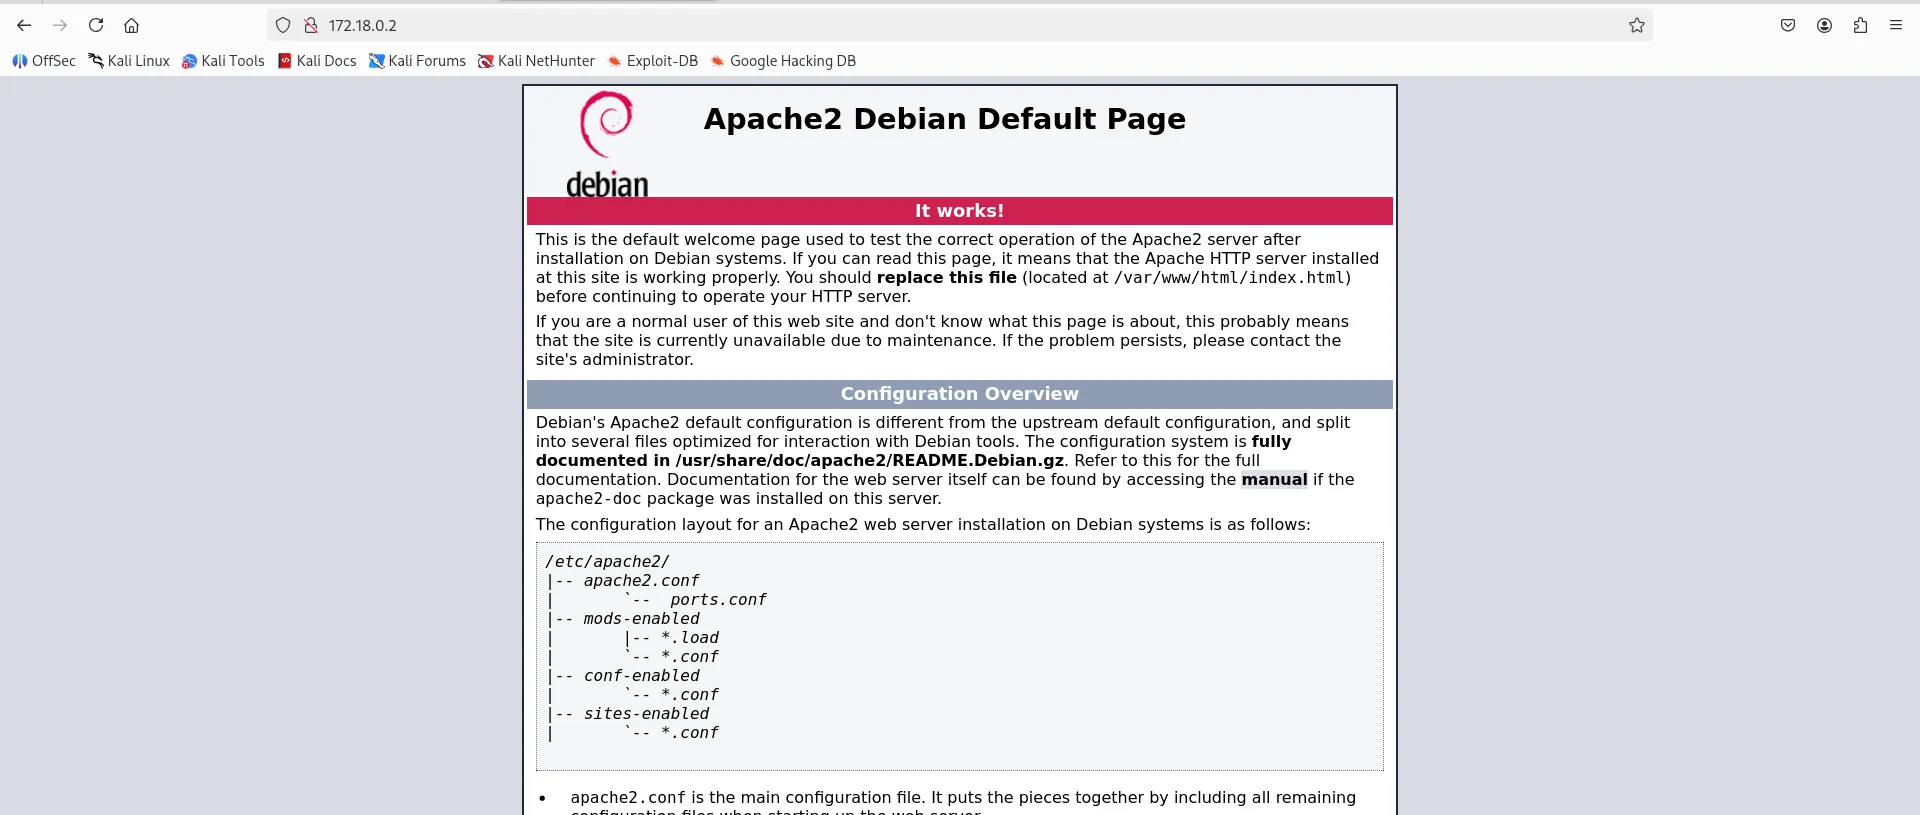
Task: Go to the browser home page
Action: coord(131,25)
